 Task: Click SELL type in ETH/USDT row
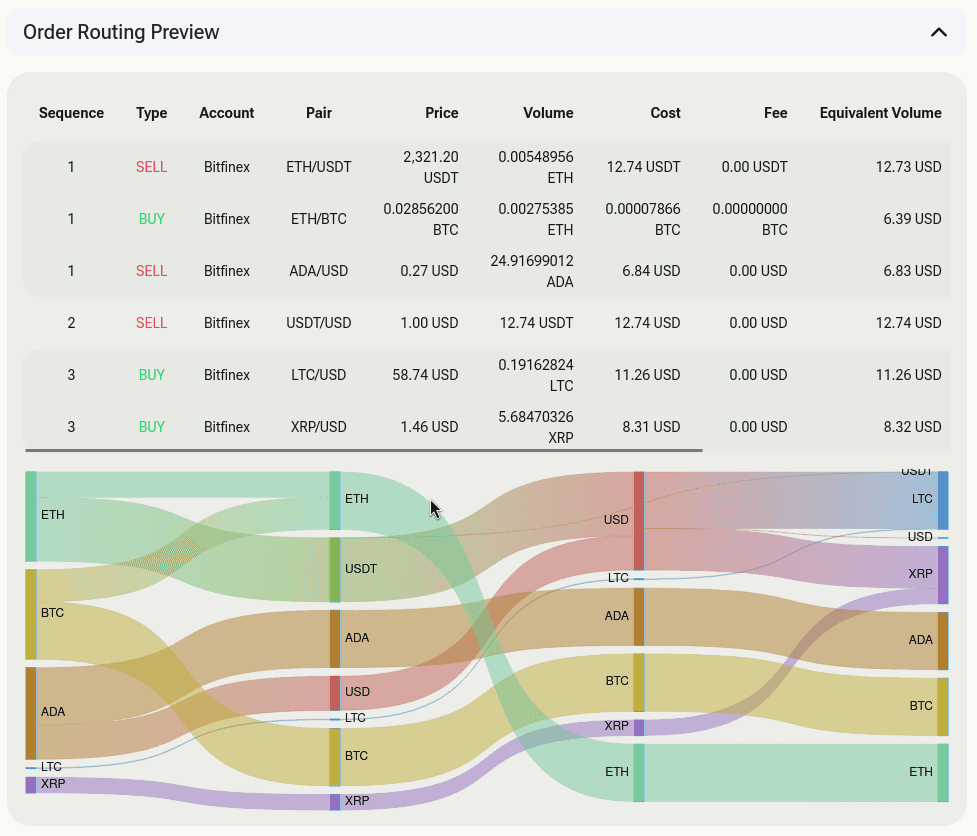[x=151, y=167]
